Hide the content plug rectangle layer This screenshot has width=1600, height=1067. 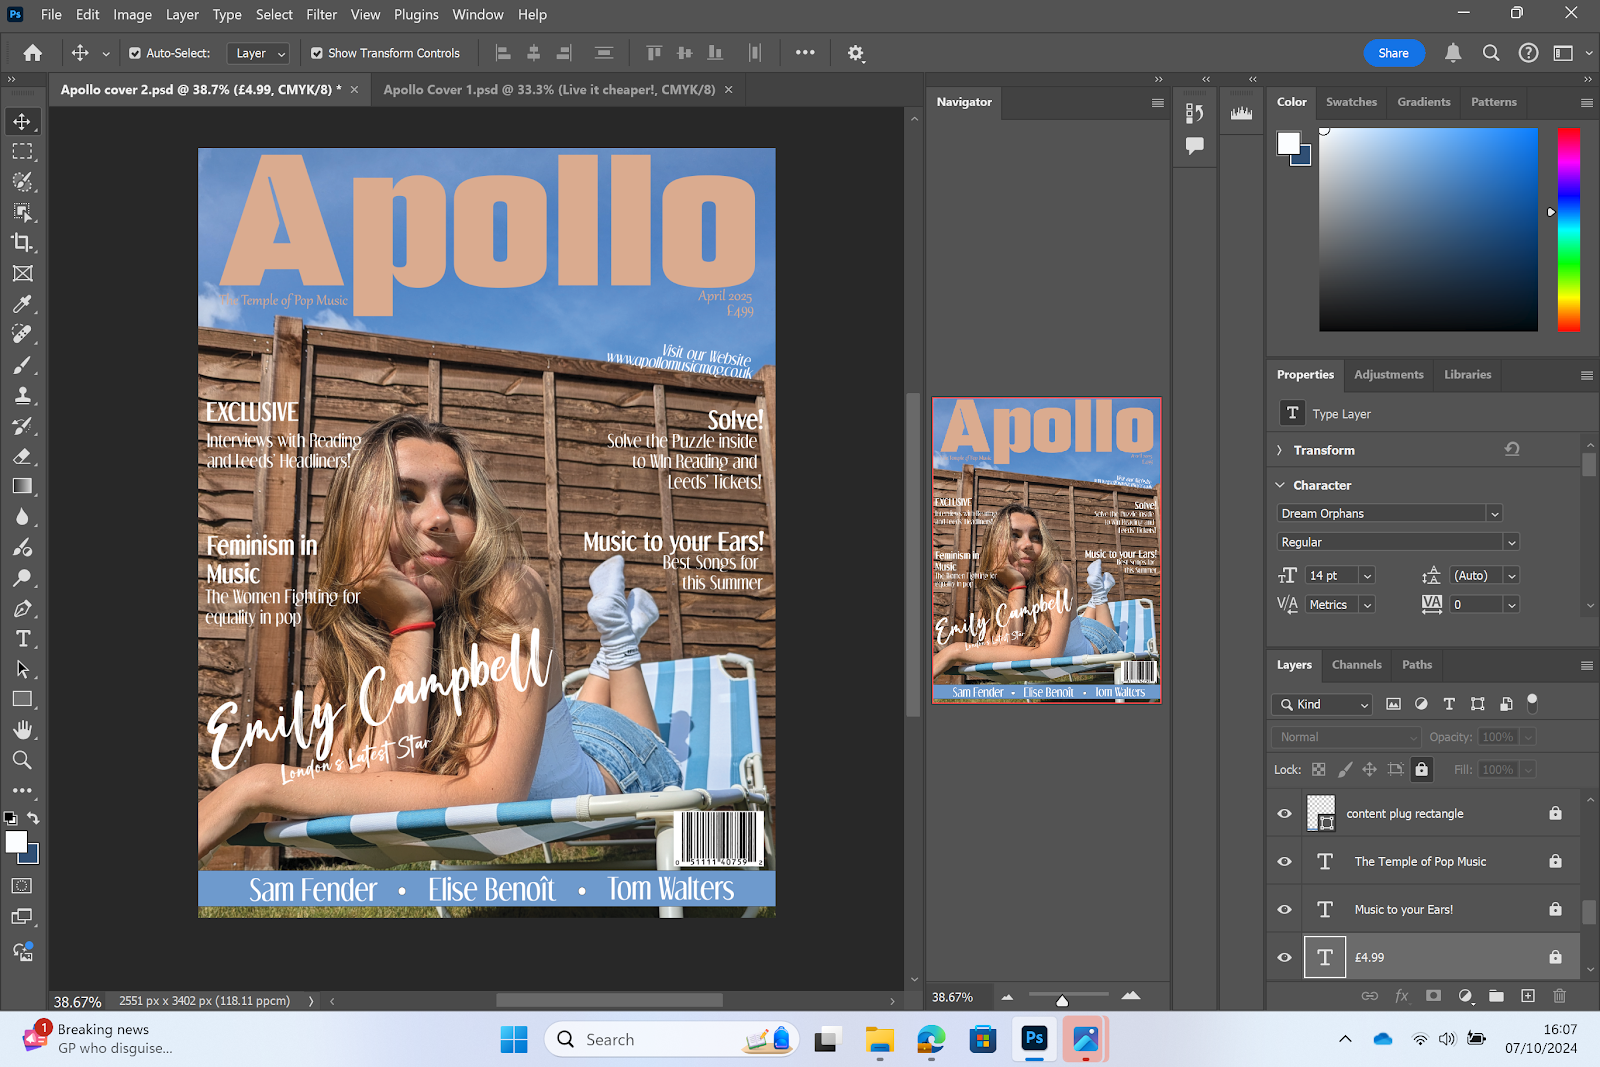pyautogui.click(x=1285, y=813)
